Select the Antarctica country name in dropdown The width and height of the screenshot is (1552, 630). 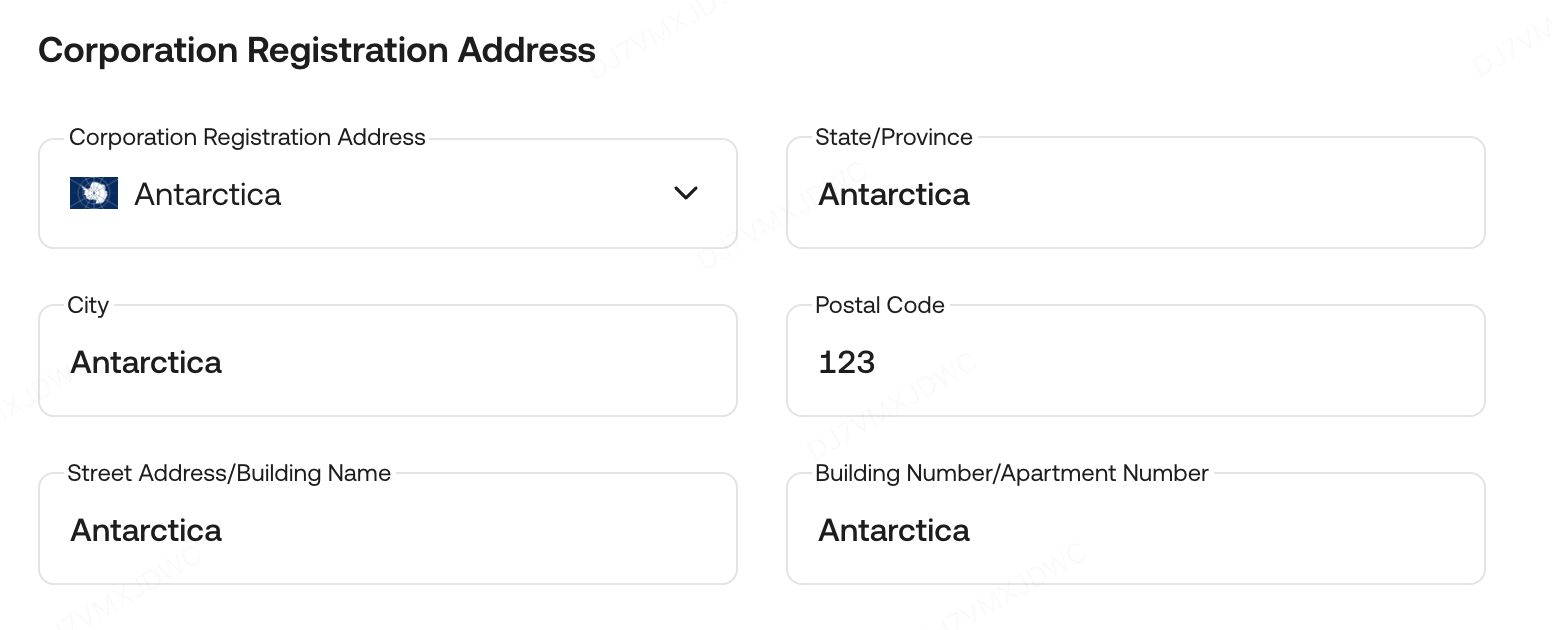208,194
